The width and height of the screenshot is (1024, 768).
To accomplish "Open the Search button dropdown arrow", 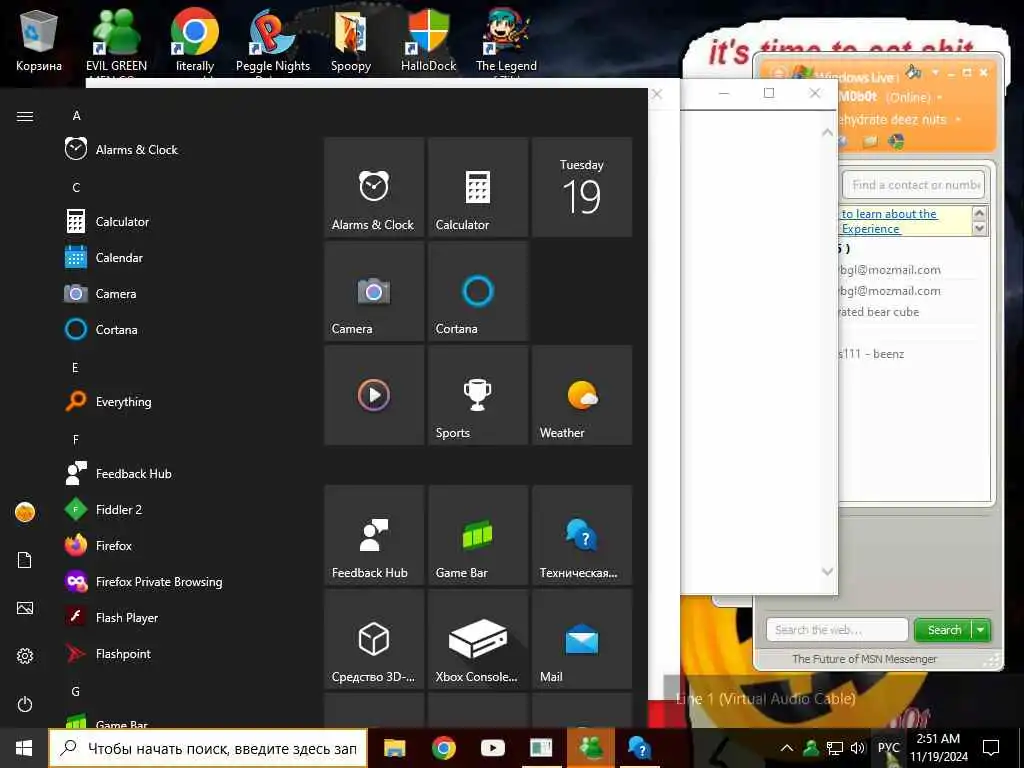I will (x=981, y=630).
